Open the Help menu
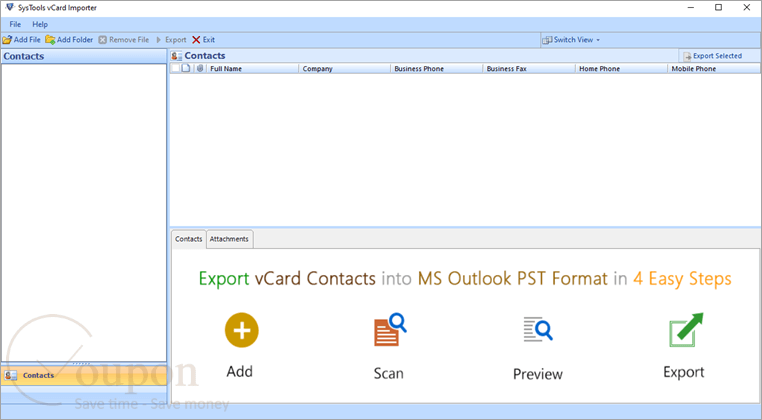Image resolution: width=762 pixels, height=420 pixels. click(40, 24)
